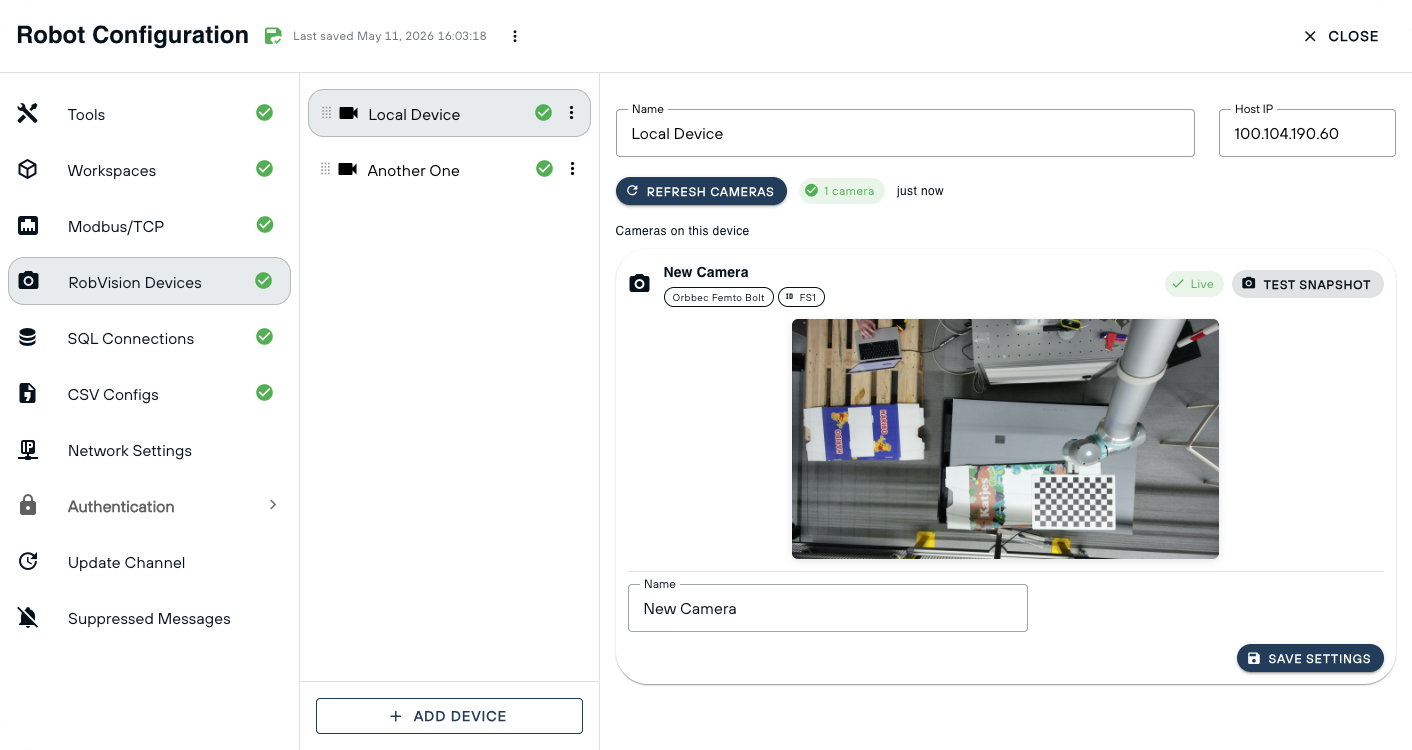Viewport: 1412px width, 750px height.
Task: Expand the Authentication section chevron
Action: 273,505
